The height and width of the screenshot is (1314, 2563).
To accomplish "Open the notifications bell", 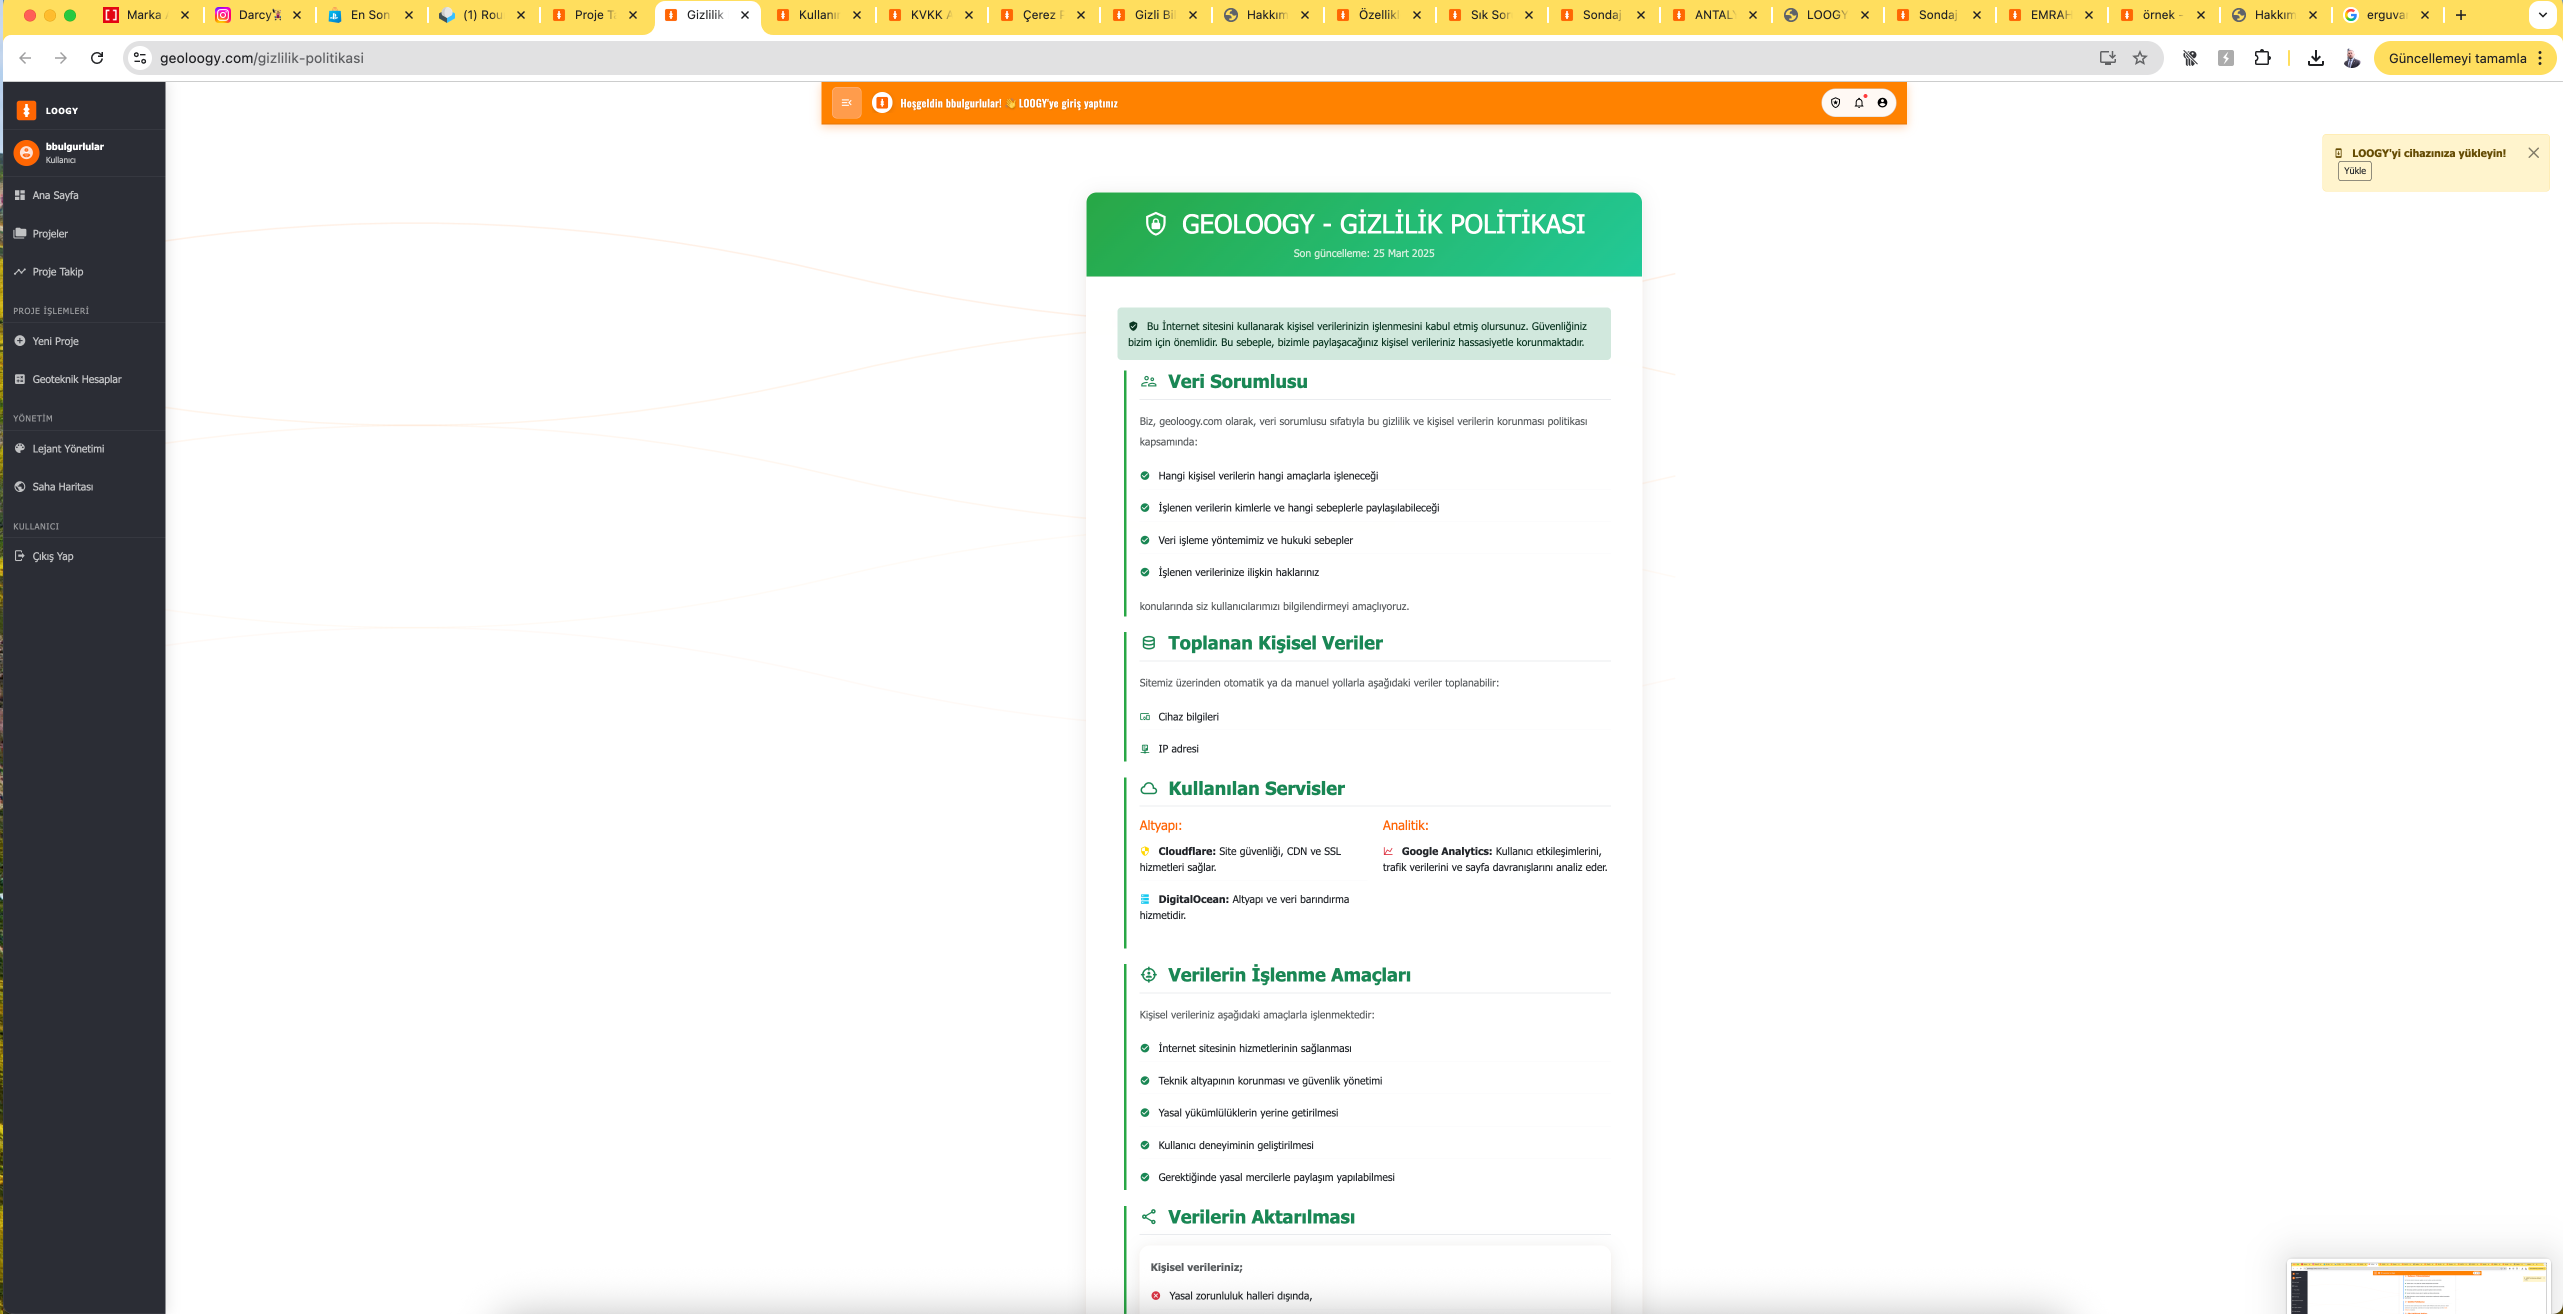I will pos(1859,103).
